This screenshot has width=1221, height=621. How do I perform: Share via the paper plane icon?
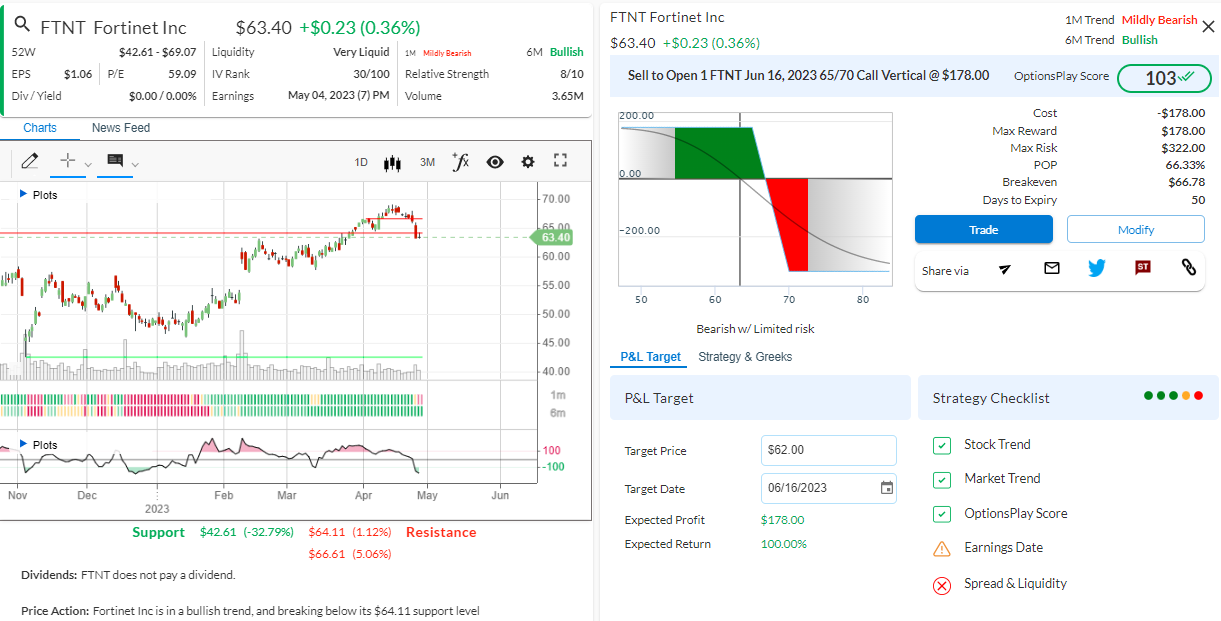click(1005, 268)
